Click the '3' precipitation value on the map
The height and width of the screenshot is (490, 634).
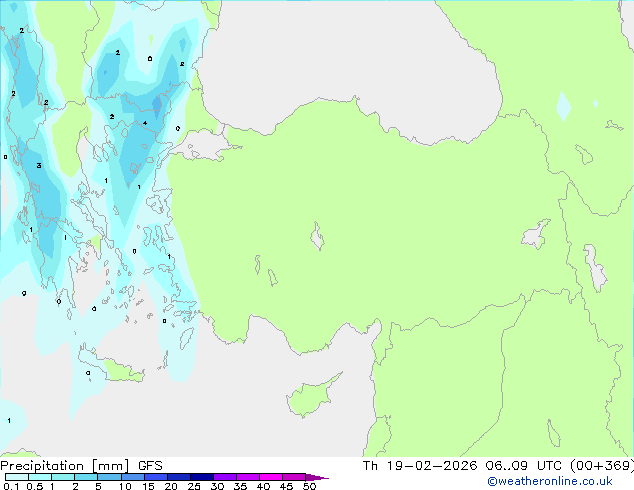pyautogui.click(x=39, y=165)
